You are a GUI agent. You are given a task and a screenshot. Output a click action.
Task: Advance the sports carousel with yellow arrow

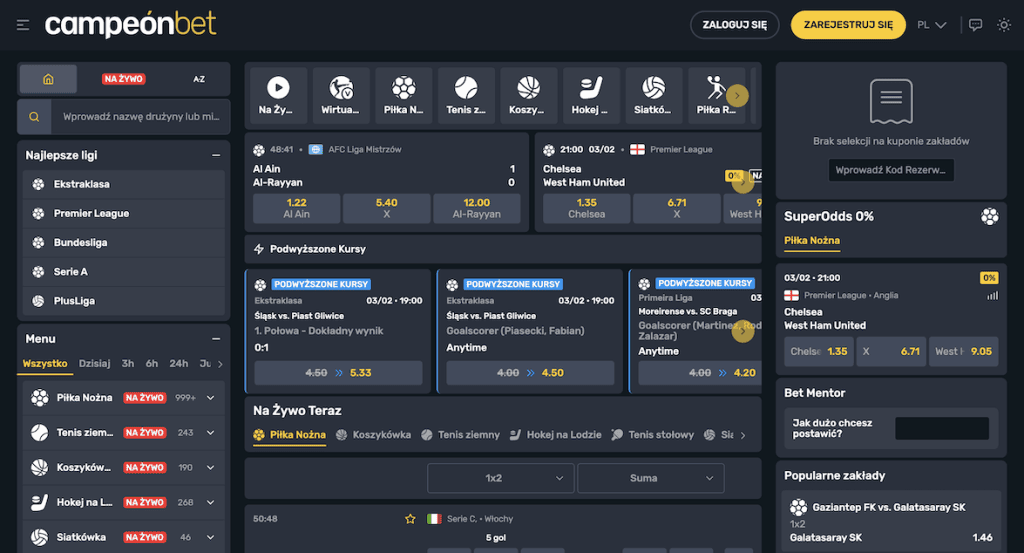737,96
